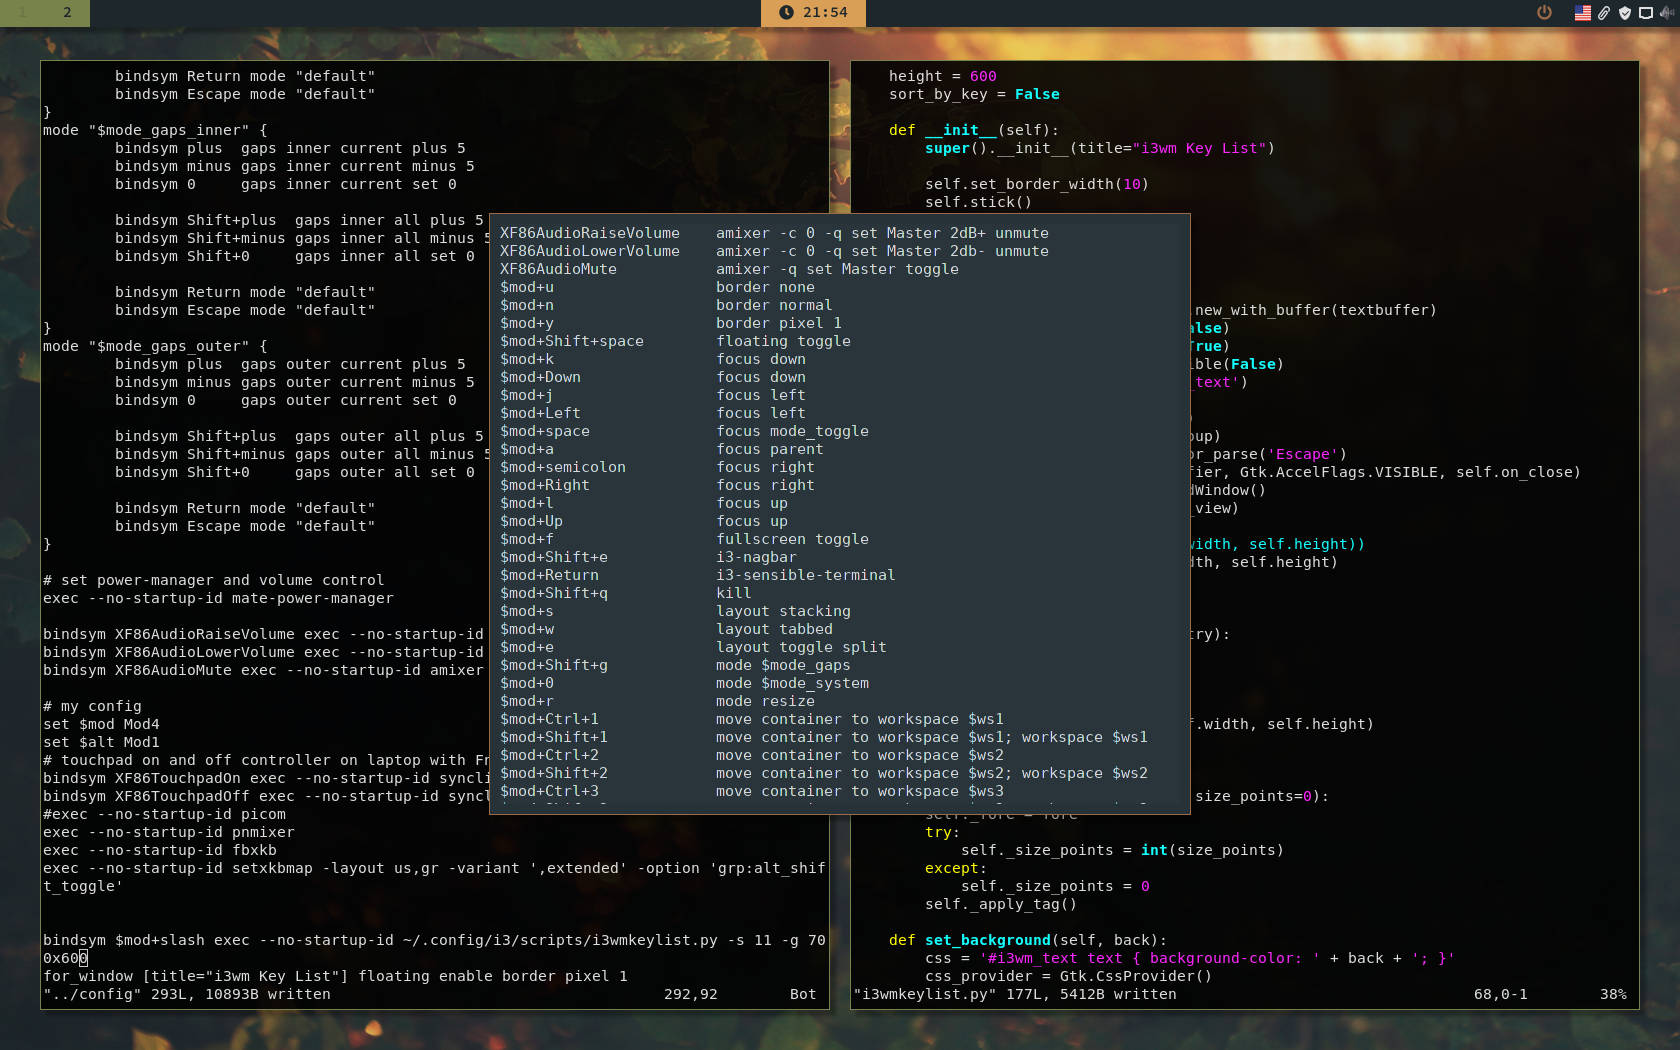Click the 'for_window [title="i3wm Key List"]' line
Image resolution: width=1680 pixels, height=1050 pixels.
coord(335,976)
